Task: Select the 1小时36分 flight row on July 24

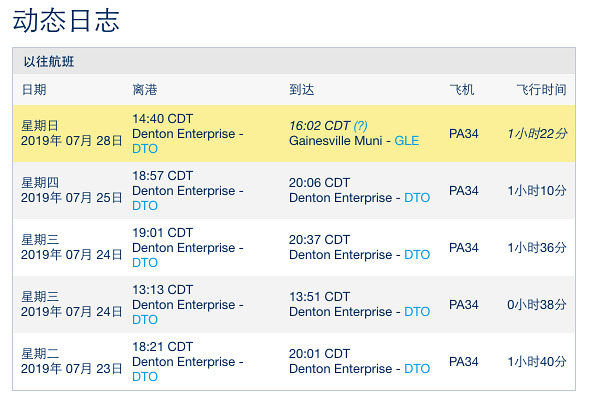Action: 294,248
